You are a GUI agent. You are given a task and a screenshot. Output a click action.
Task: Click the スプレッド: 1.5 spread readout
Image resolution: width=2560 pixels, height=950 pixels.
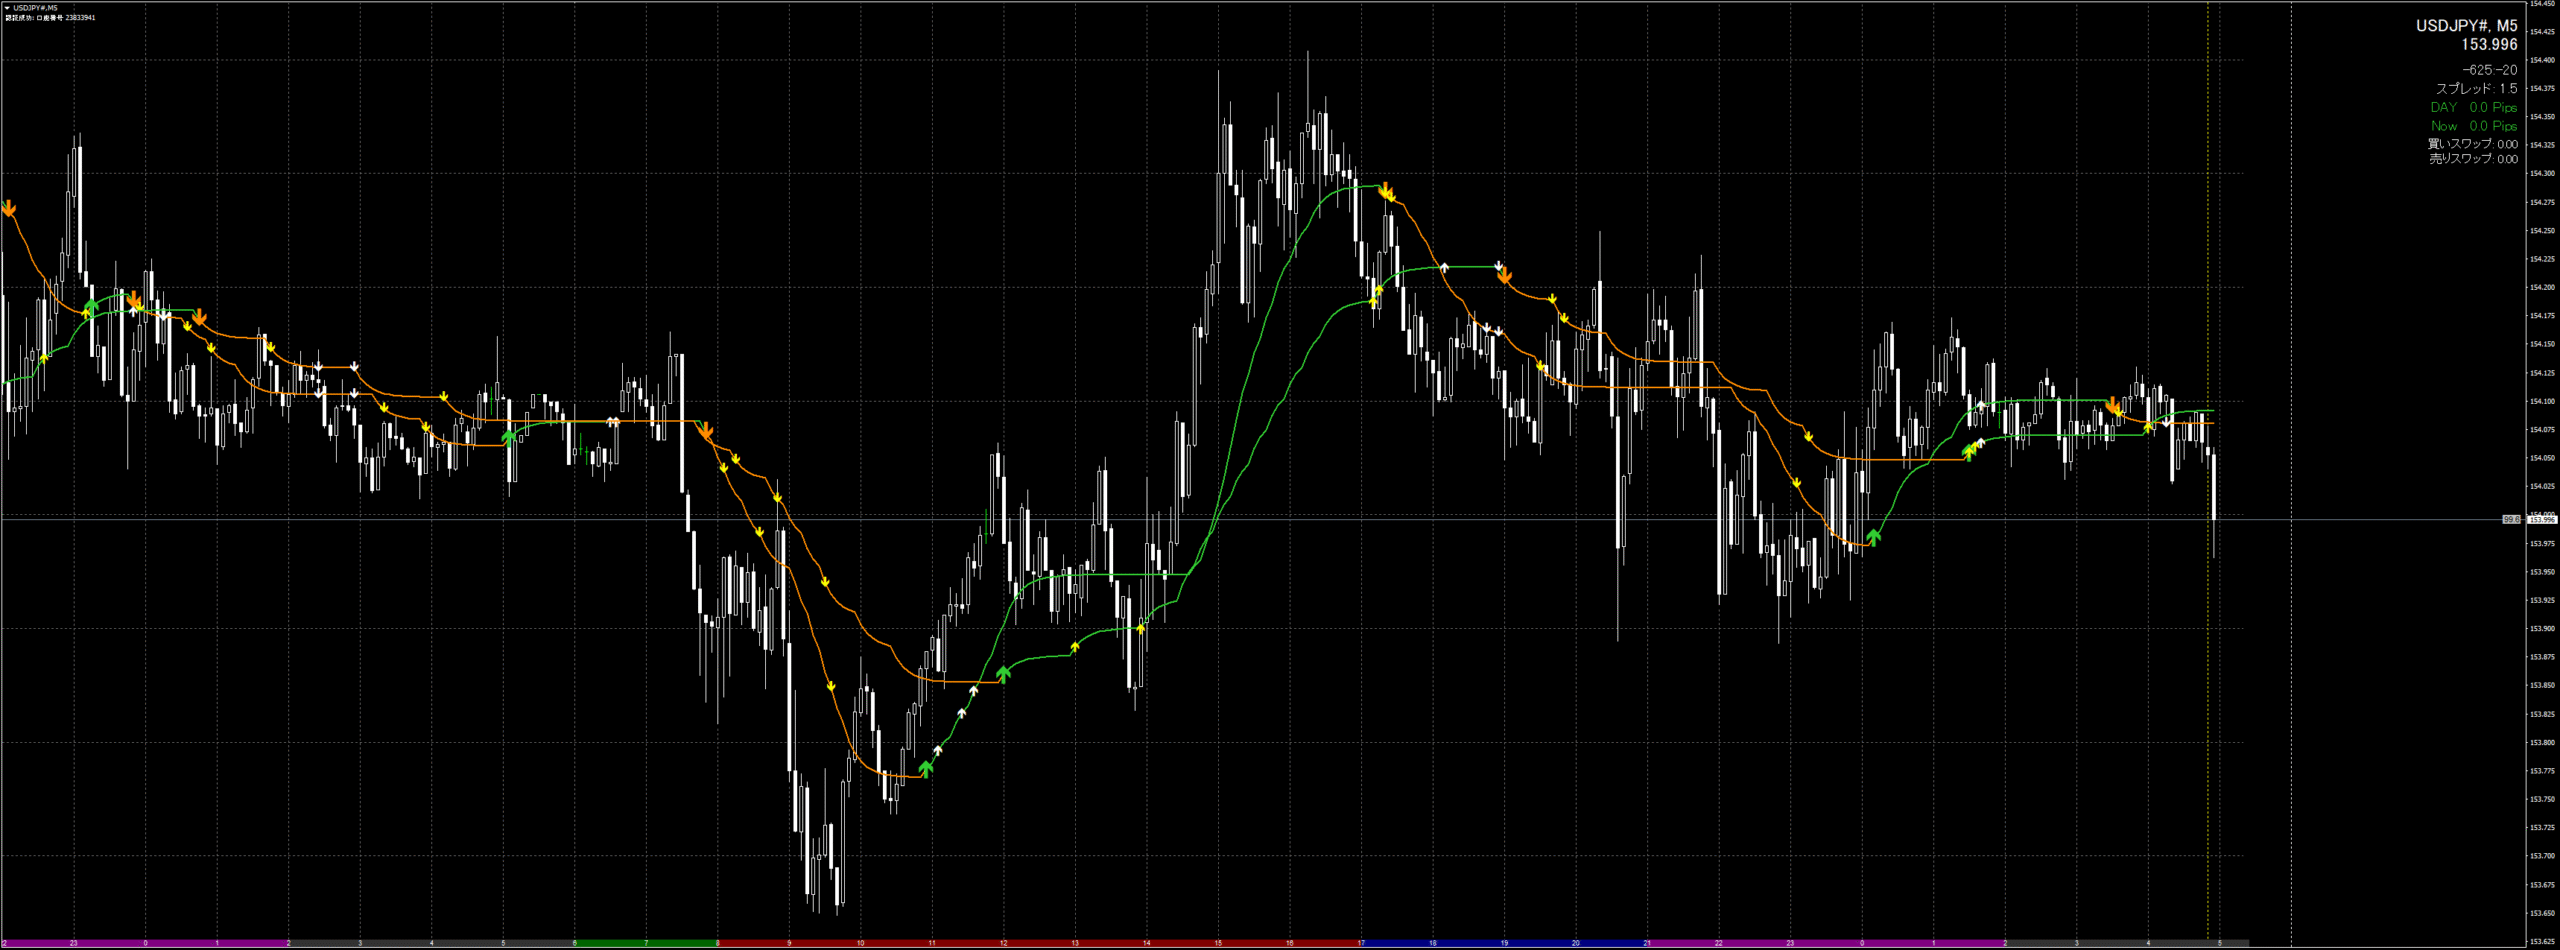click(x=2476, y=89)
